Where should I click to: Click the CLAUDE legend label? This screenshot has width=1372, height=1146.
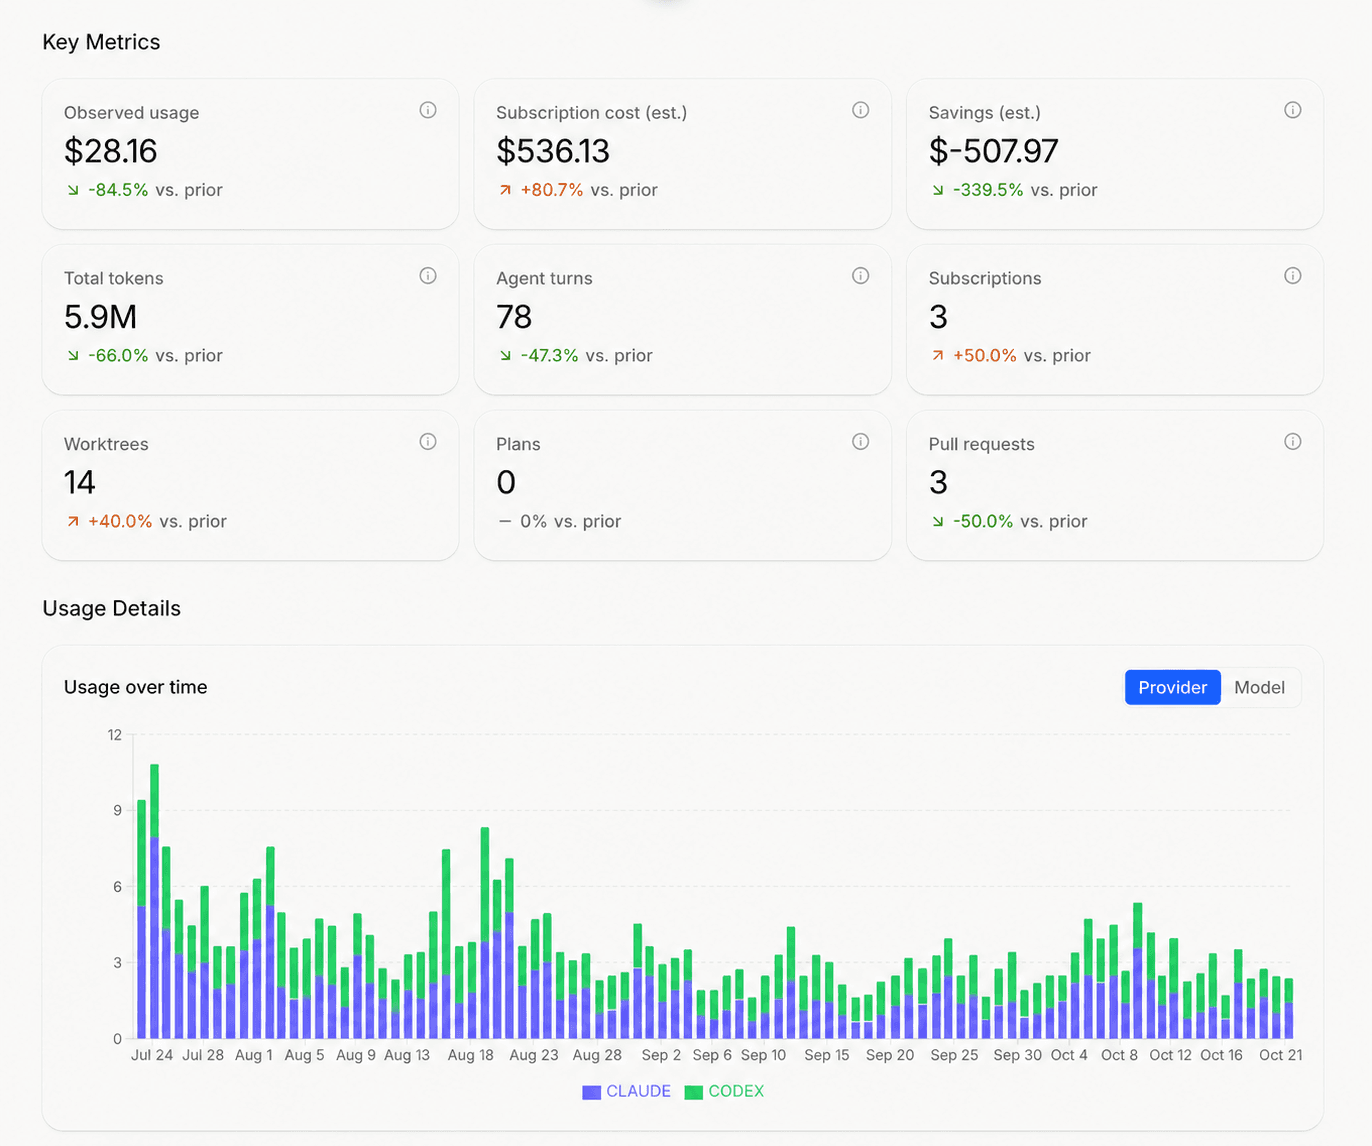coord(638,1091)
